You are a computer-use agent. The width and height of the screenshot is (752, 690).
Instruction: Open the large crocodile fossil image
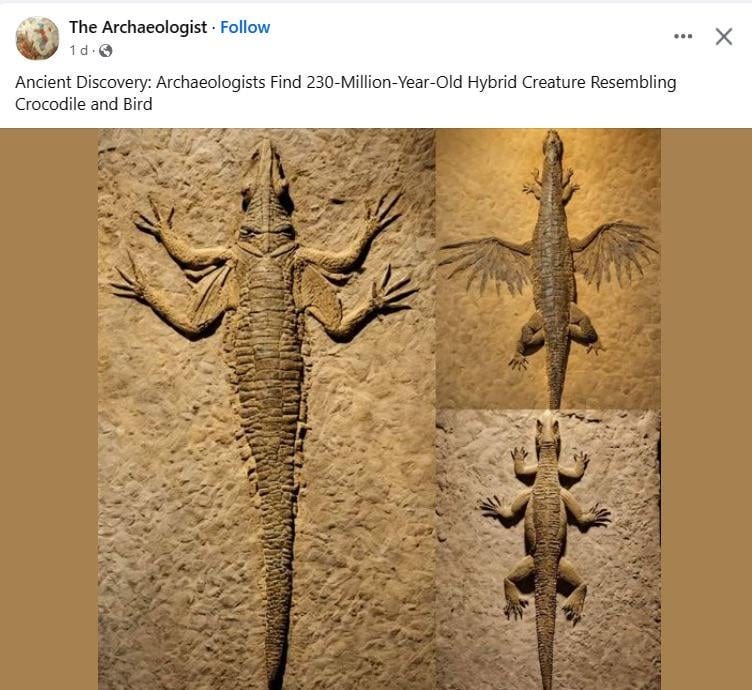[x=267, y=409]
